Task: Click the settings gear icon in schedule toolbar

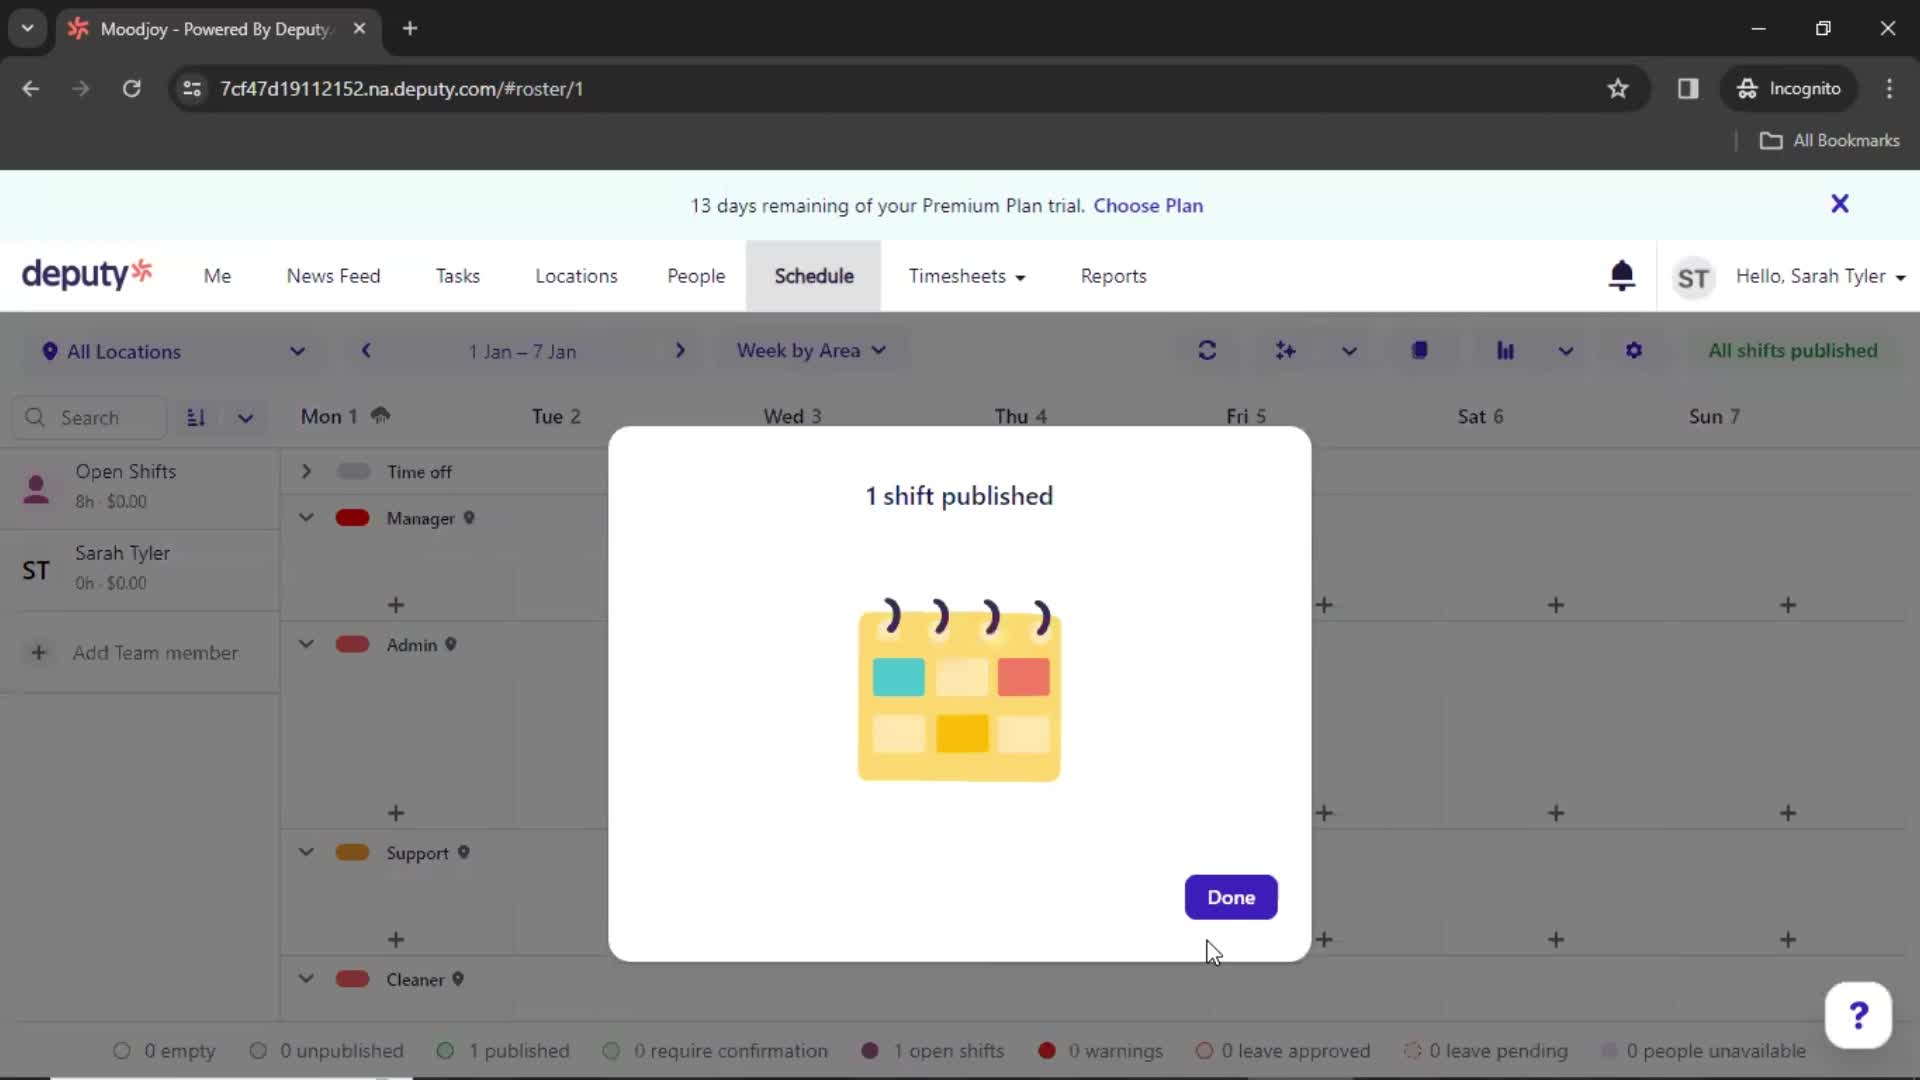Action: pyautogui.click(x=1635, y=349)
